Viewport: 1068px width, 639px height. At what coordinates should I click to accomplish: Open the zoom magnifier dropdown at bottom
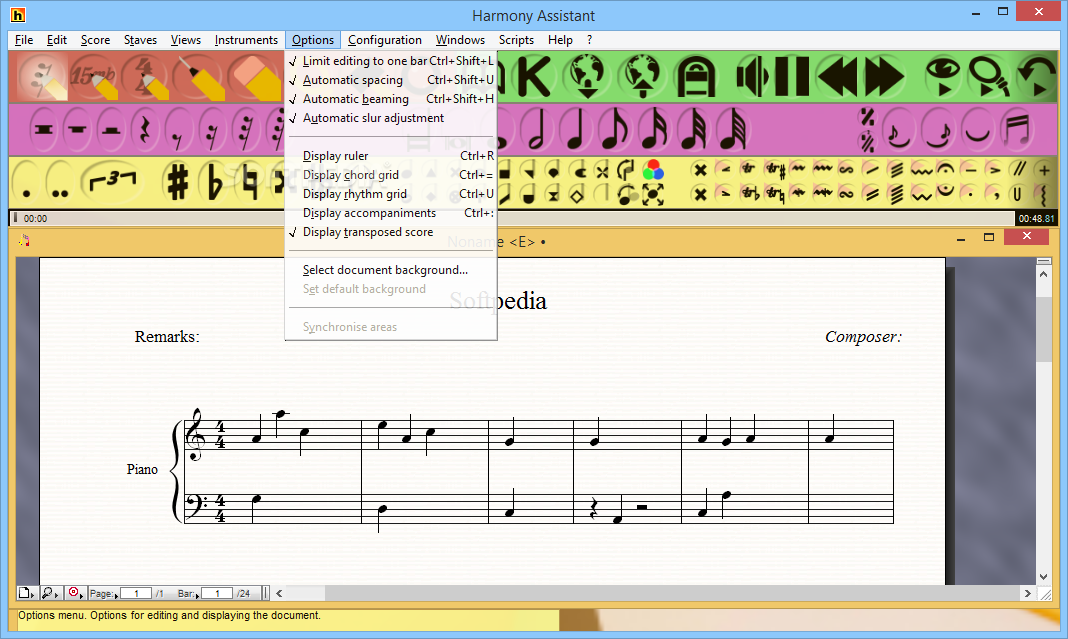[50, 593]
